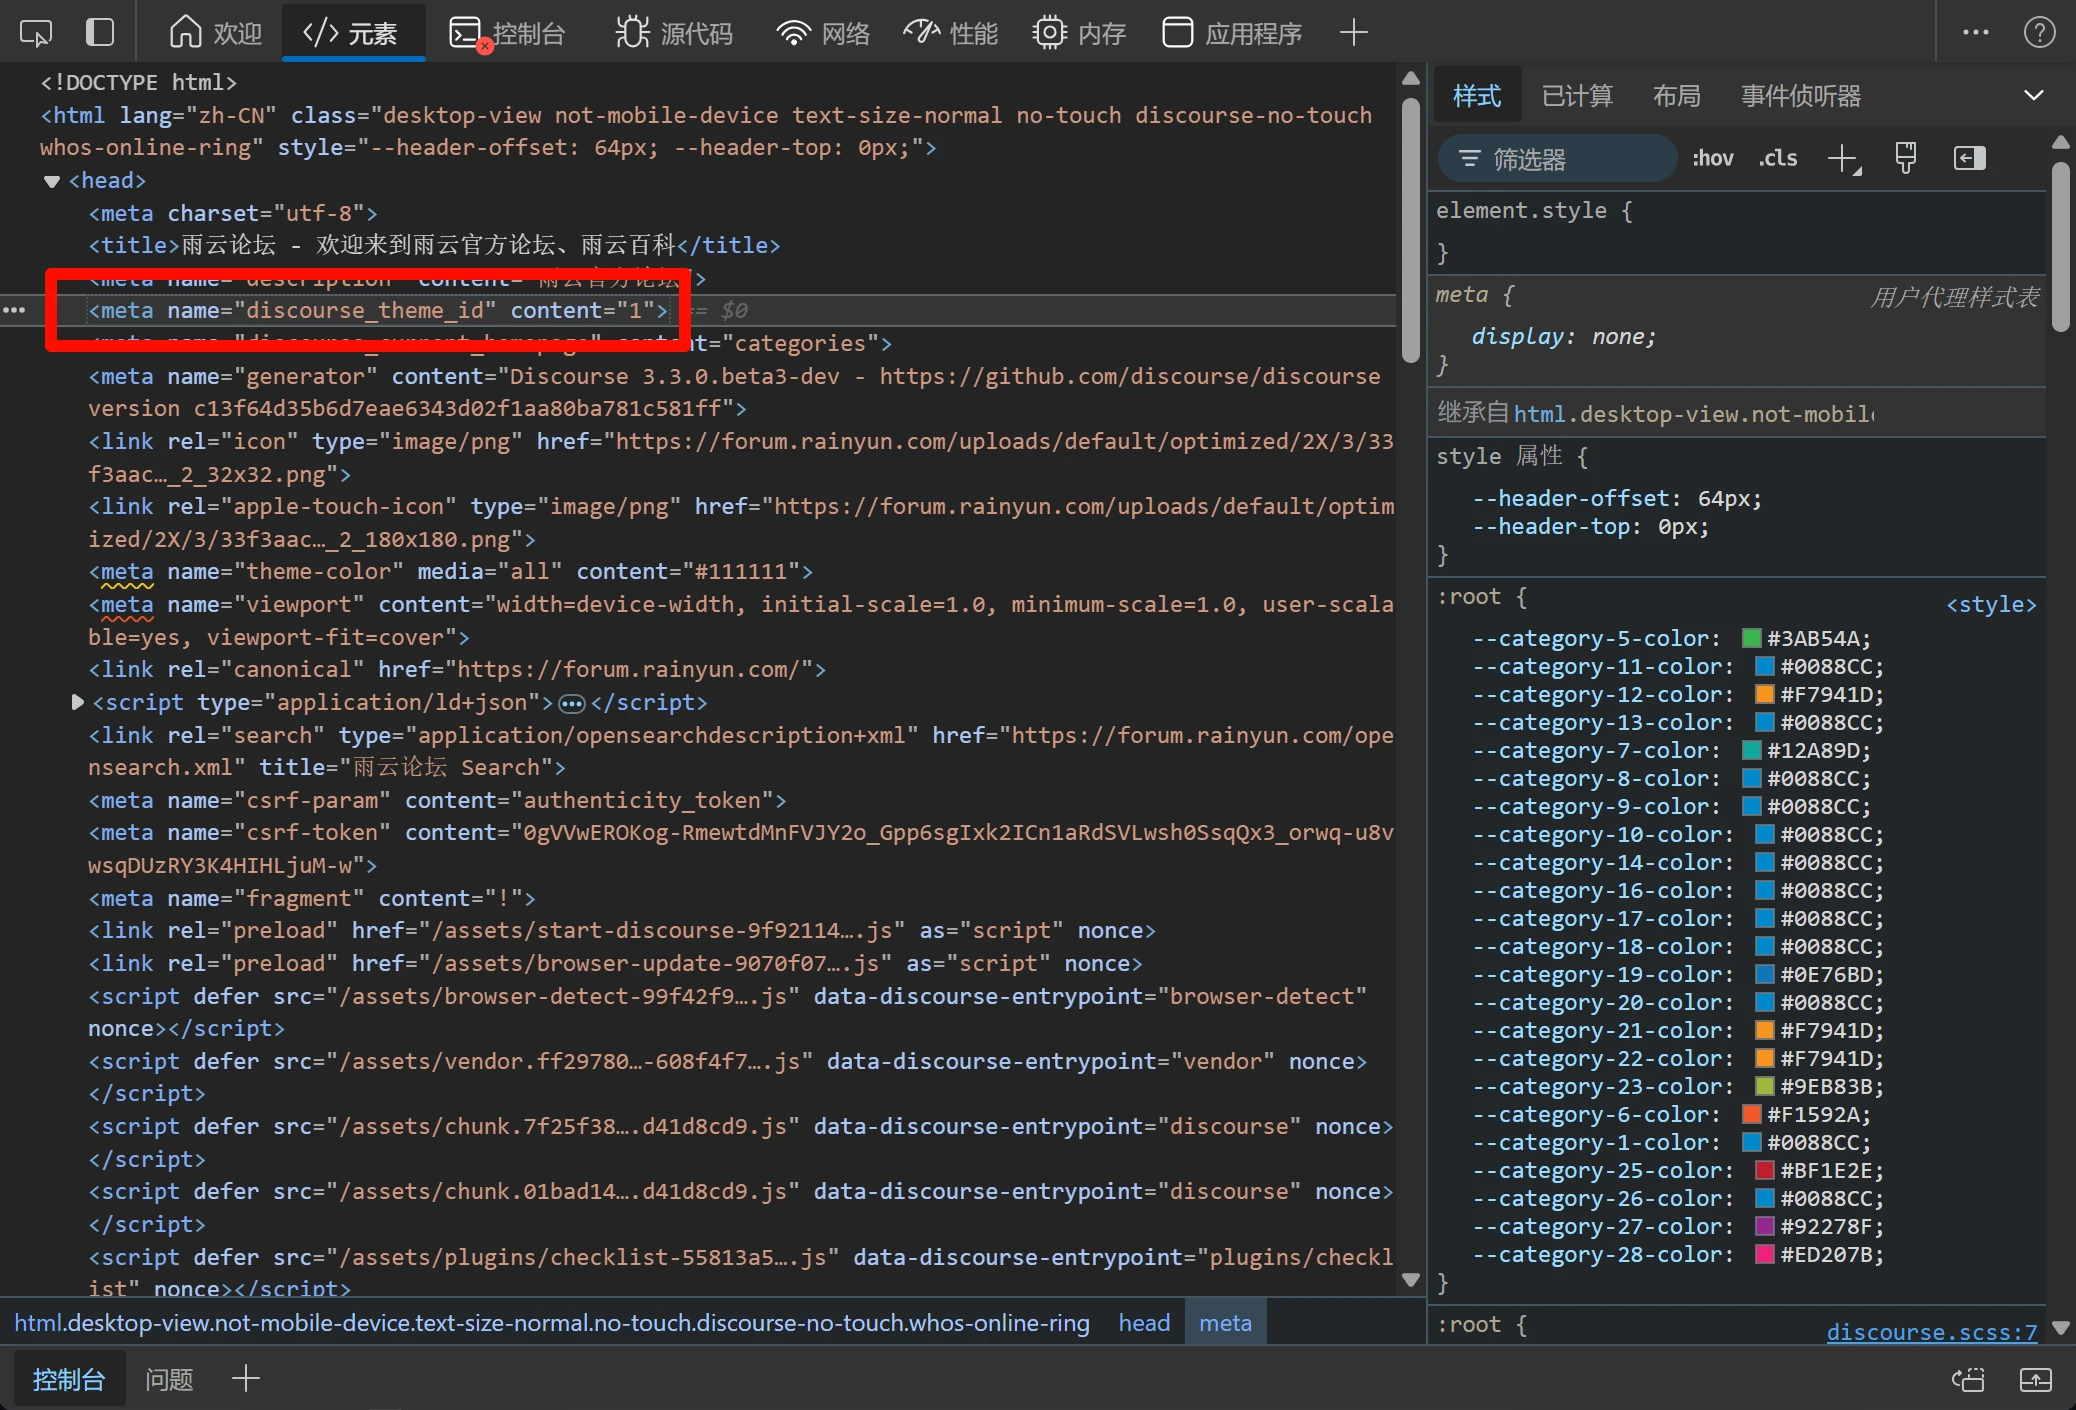This screenshot has width=2076, height=1410.
Task: Click the add new style rule plus icon
Action: tap(1842, 159)
